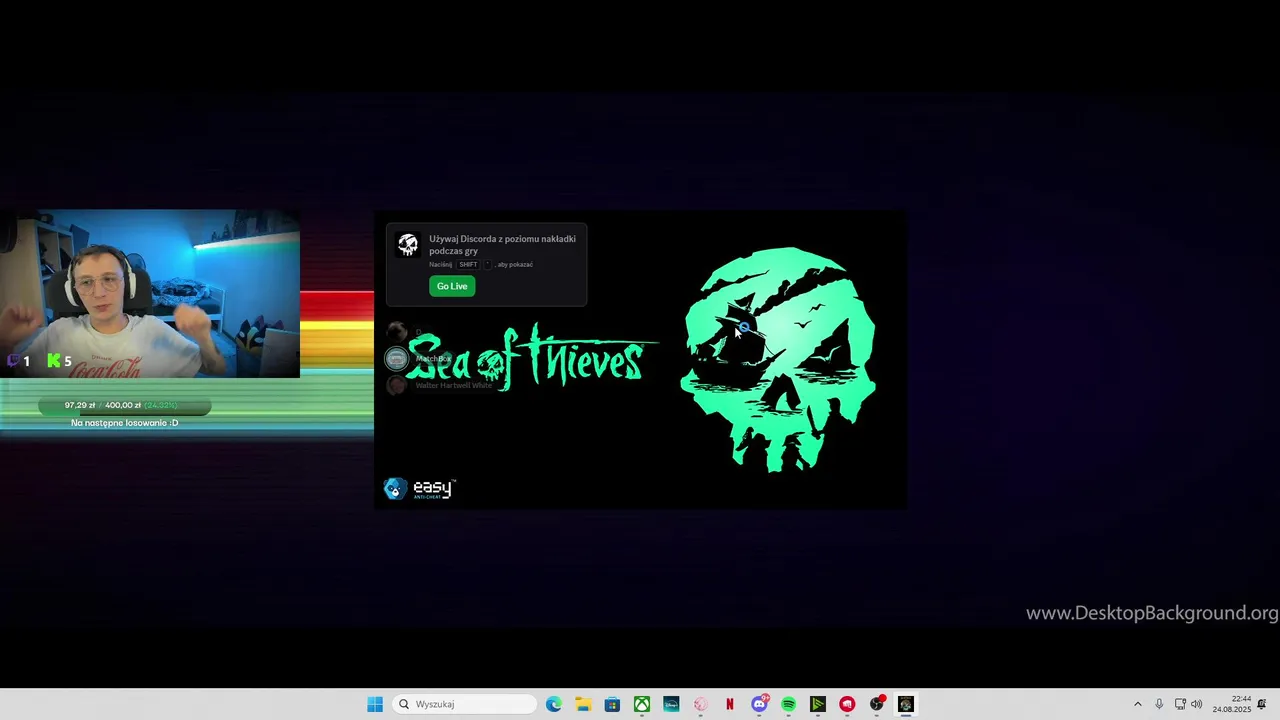This screenshot has width=1280, height=720.
Task: Open the Xbox app from taskbar
Action: coord(642,704)
